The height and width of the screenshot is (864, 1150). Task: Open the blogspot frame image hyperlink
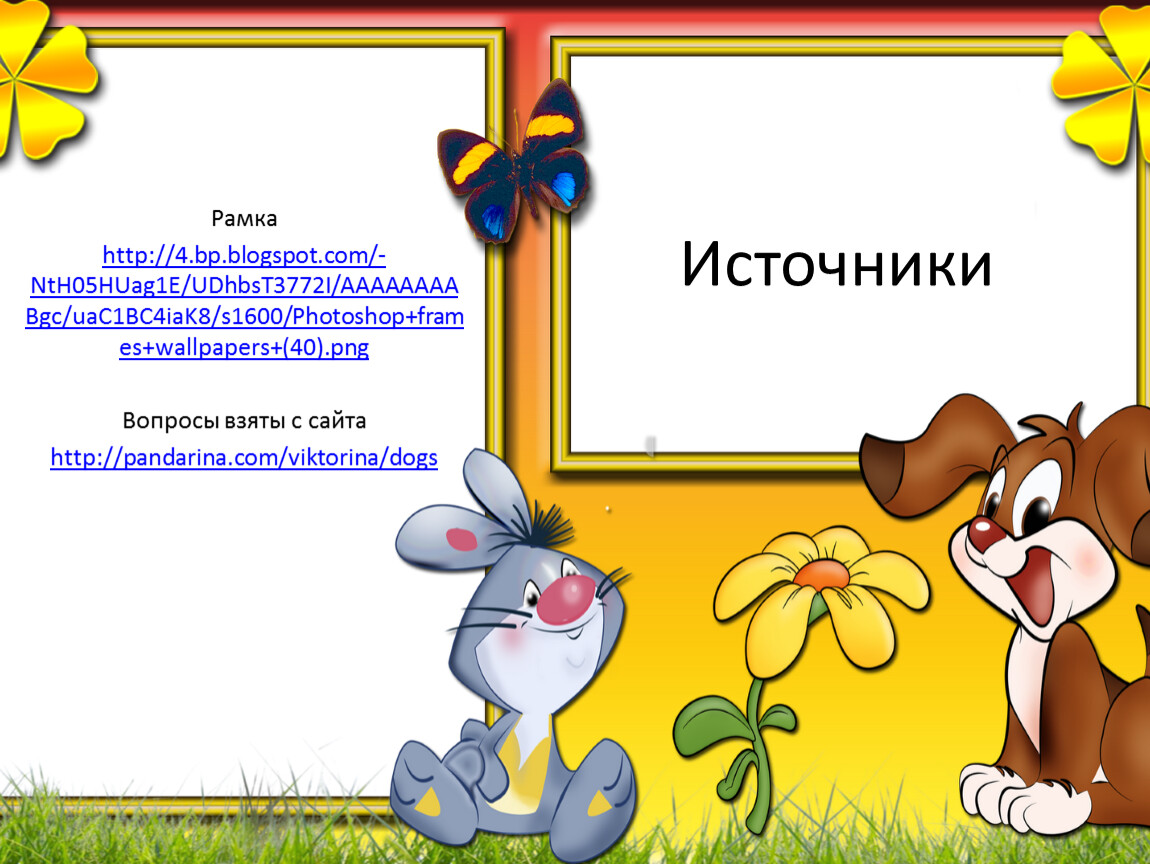pyautogui.click(x=244, y=302)
